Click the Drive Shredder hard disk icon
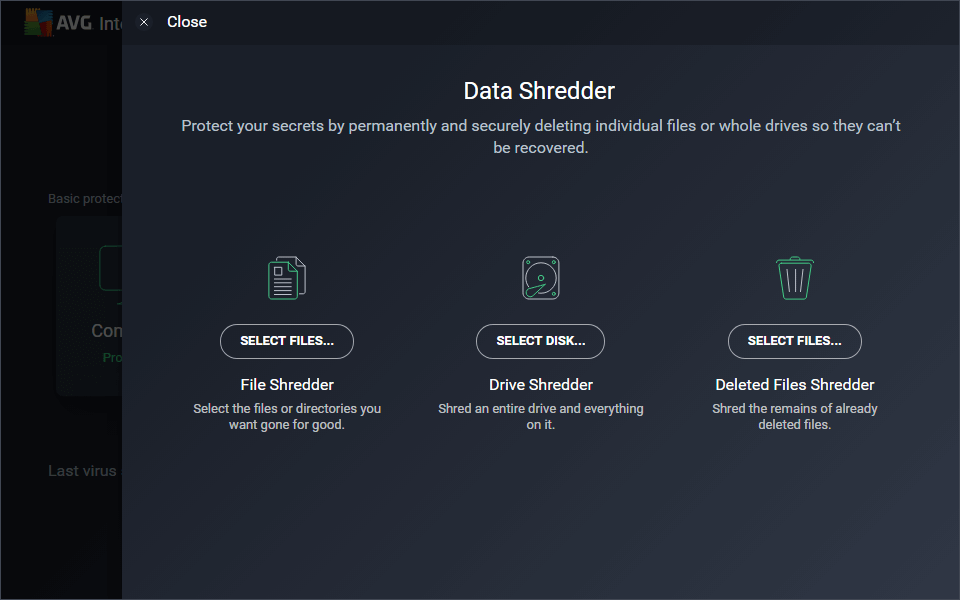 coord(541,277)
